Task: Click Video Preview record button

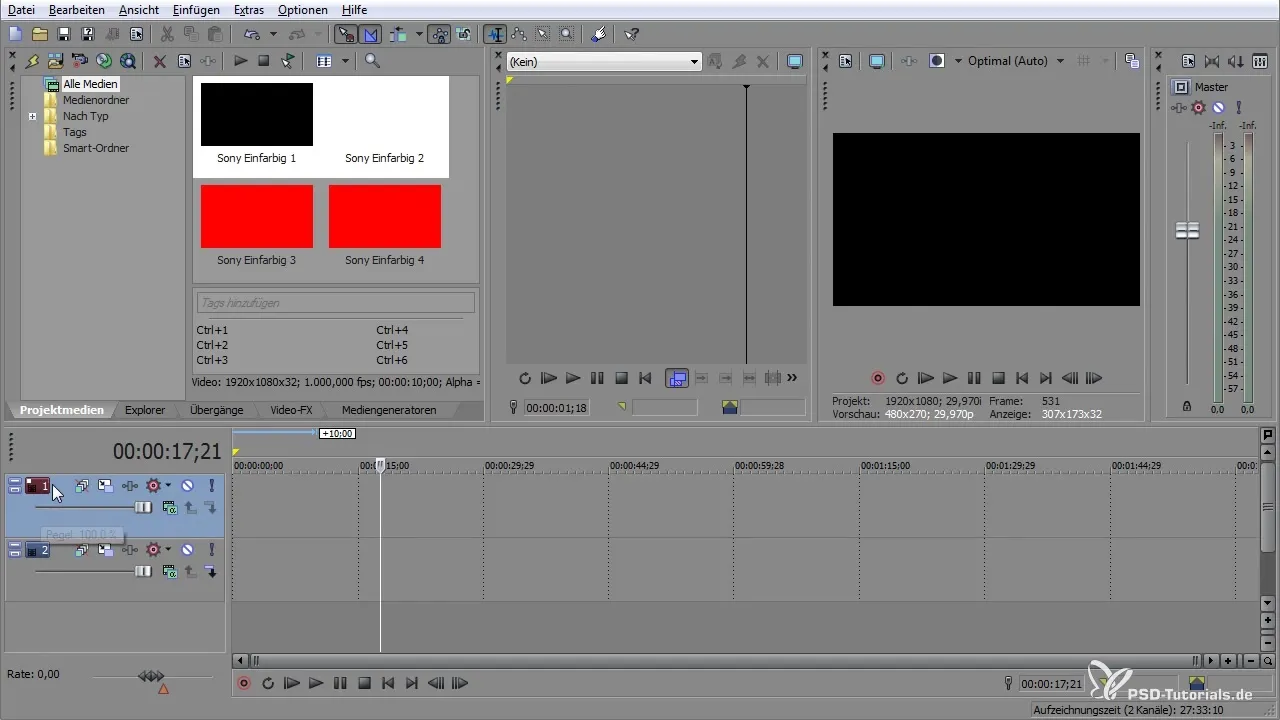Action: point(878,378)
